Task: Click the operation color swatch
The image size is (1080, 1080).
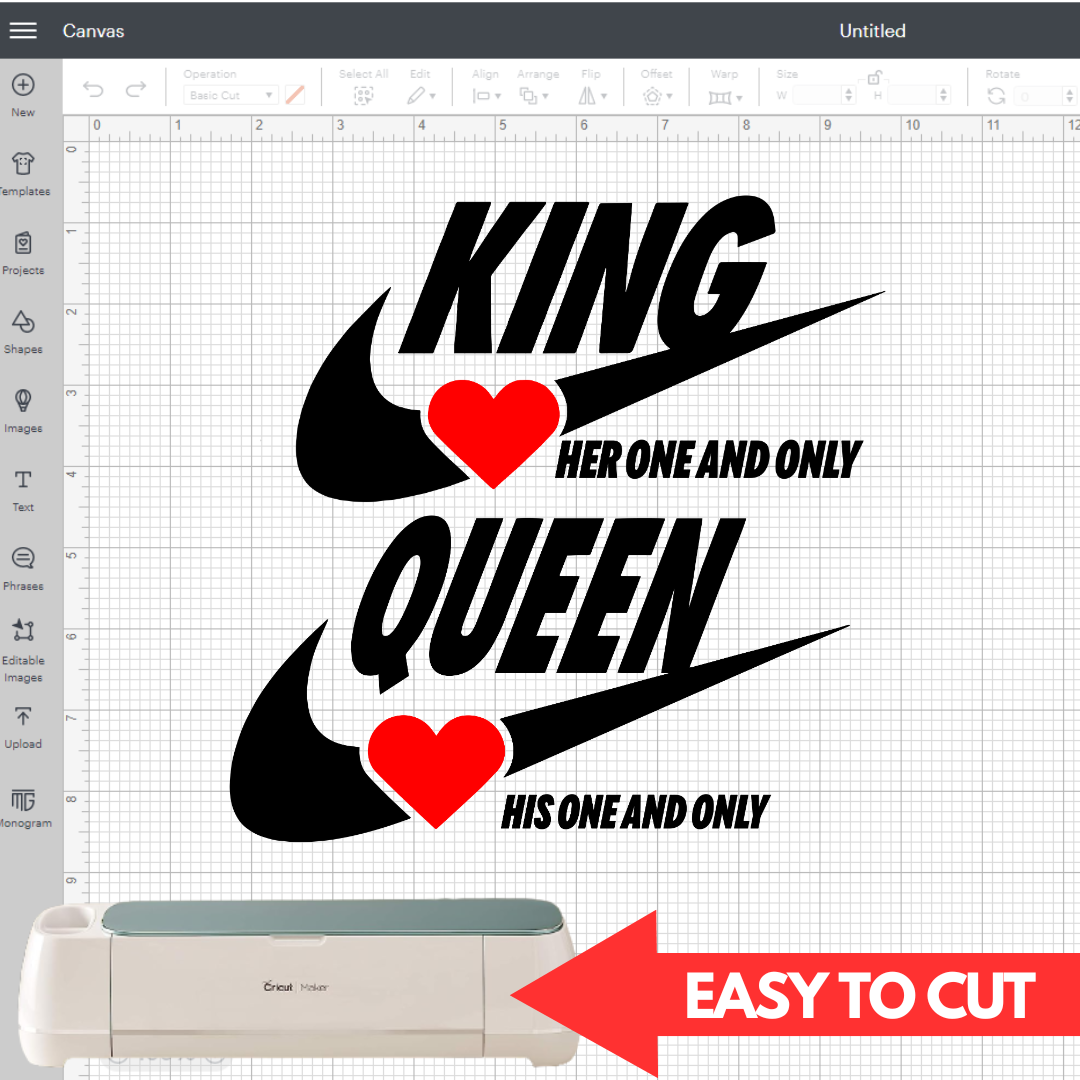Action: pyautogui.click(x=295, y=95)
